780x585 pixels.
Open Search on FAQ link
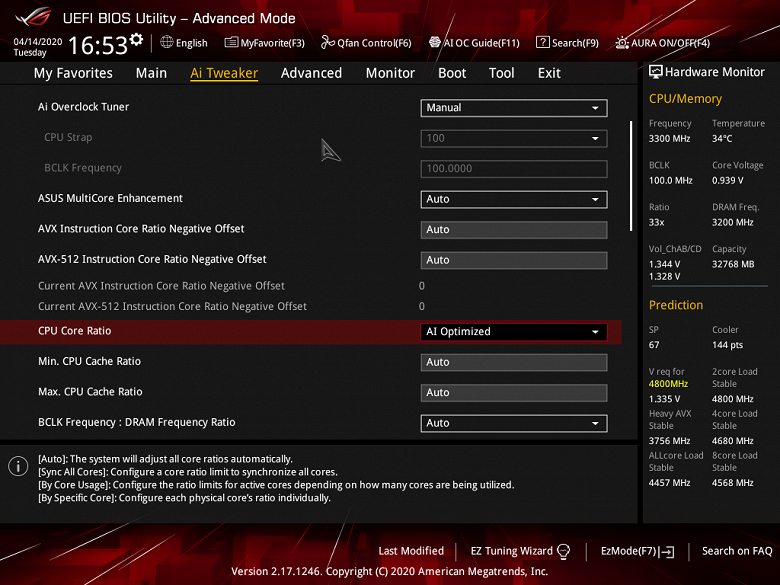[x=737, y=551]
